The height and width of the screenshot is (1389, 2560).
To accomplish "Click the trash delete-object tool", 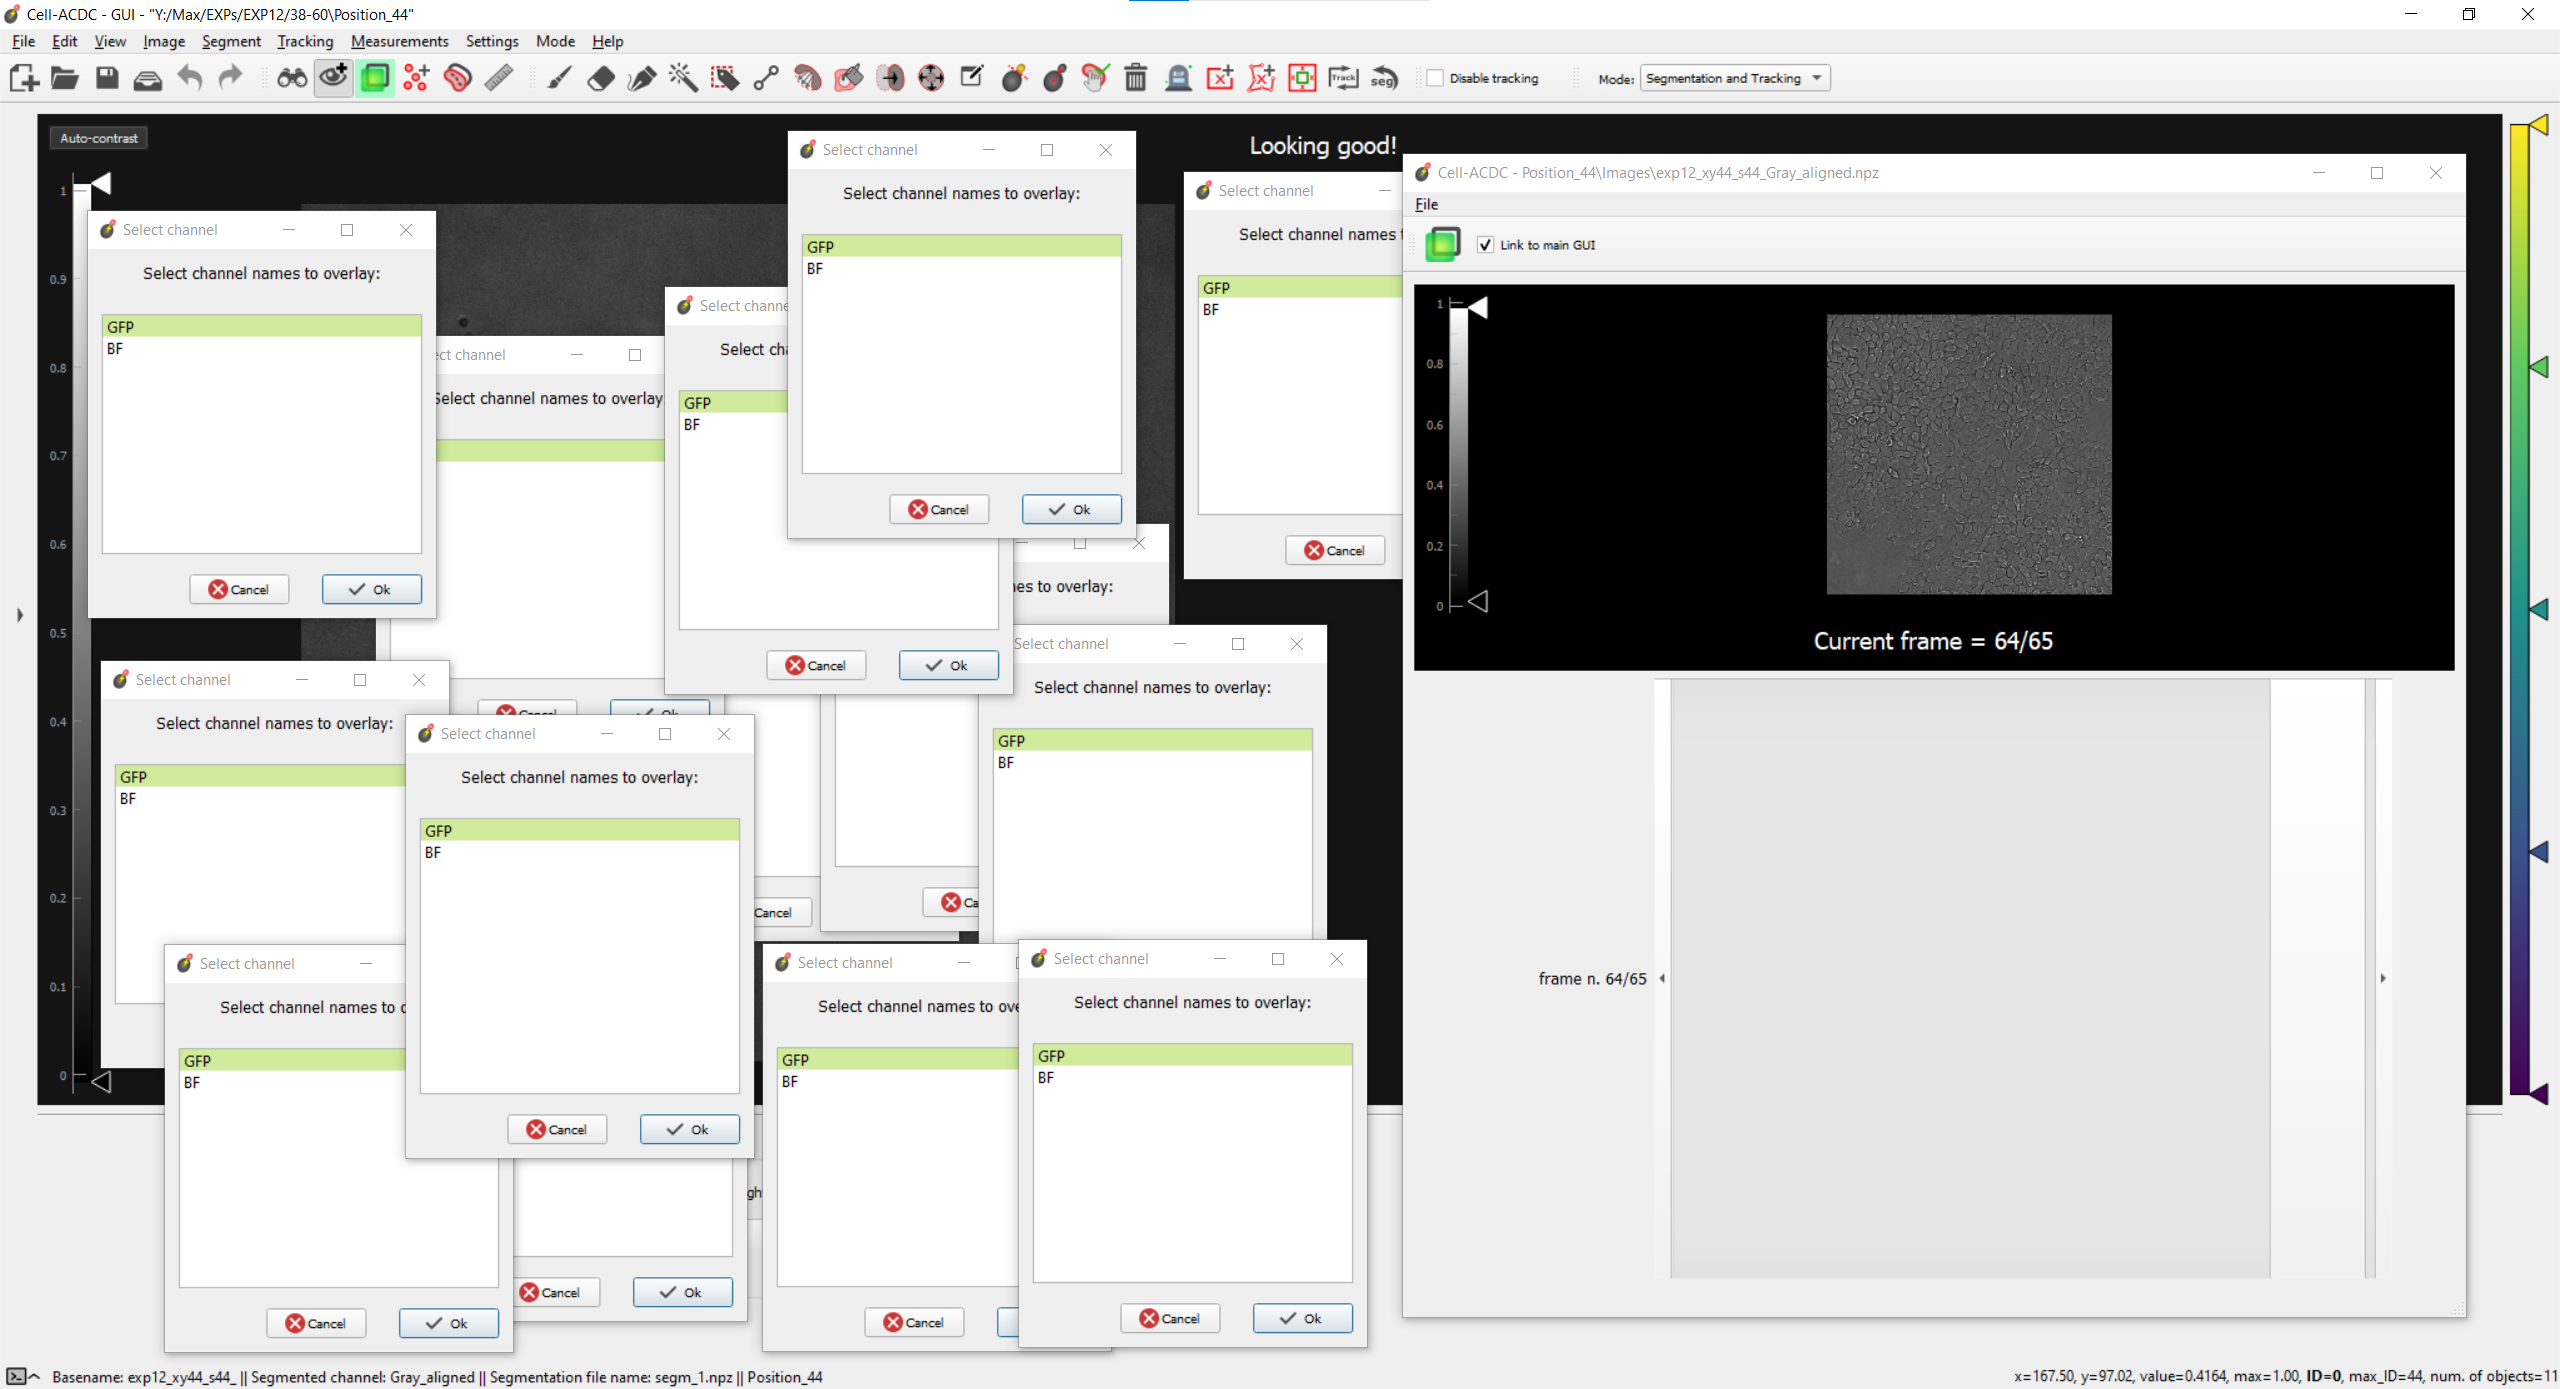I will [1134, 77].
